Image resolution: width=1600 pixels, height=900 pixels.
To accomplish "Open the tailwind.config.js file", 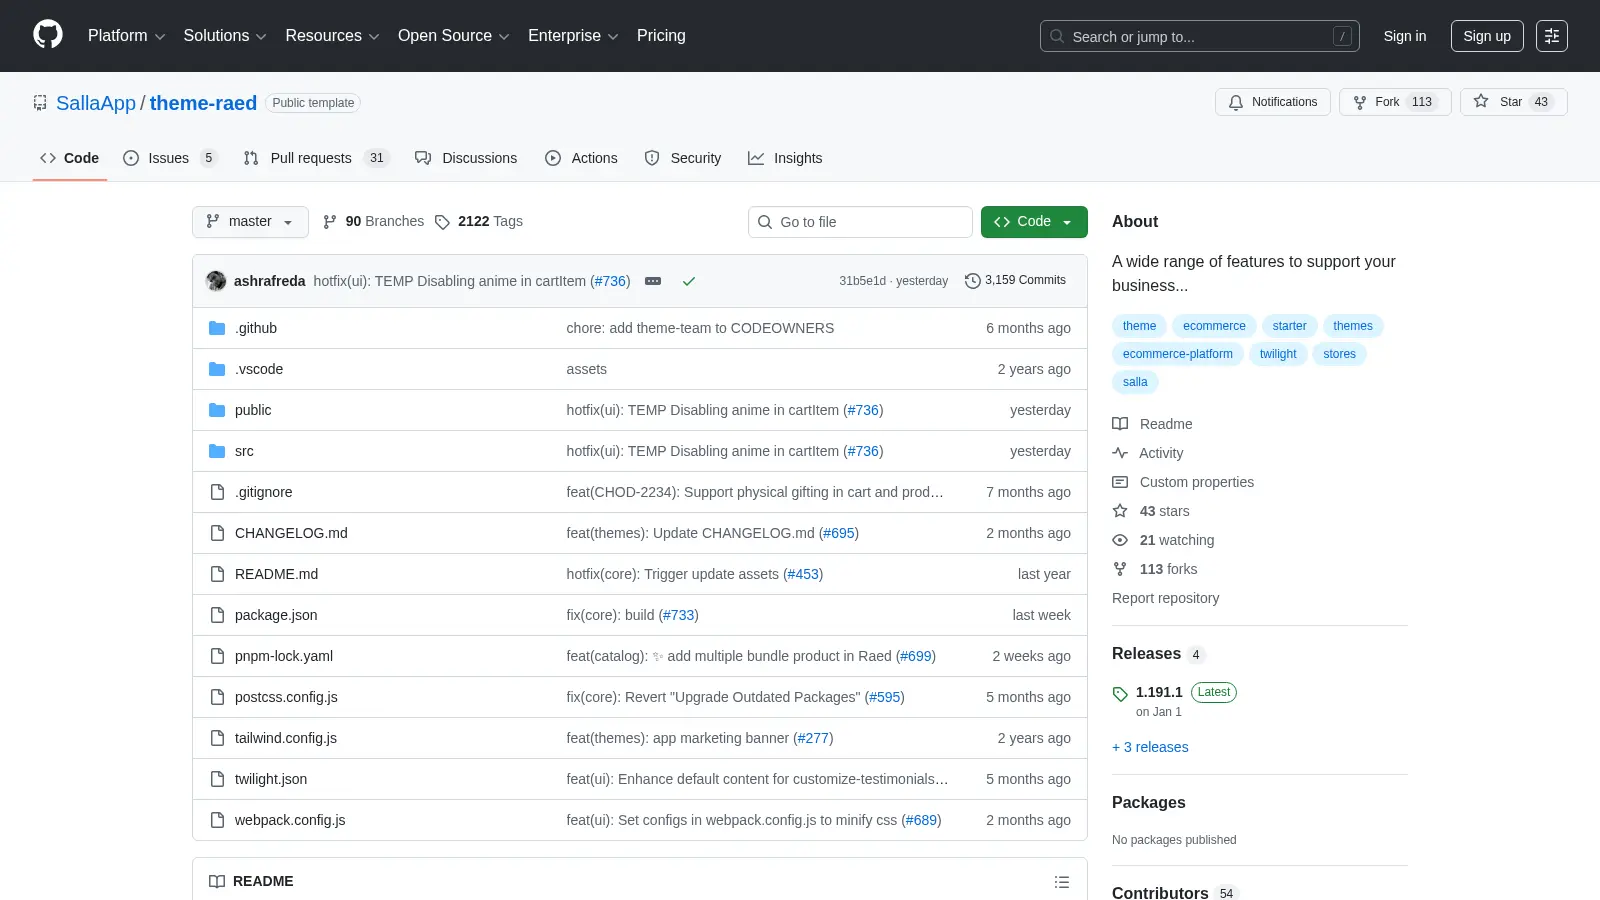I will coord(286,738).
